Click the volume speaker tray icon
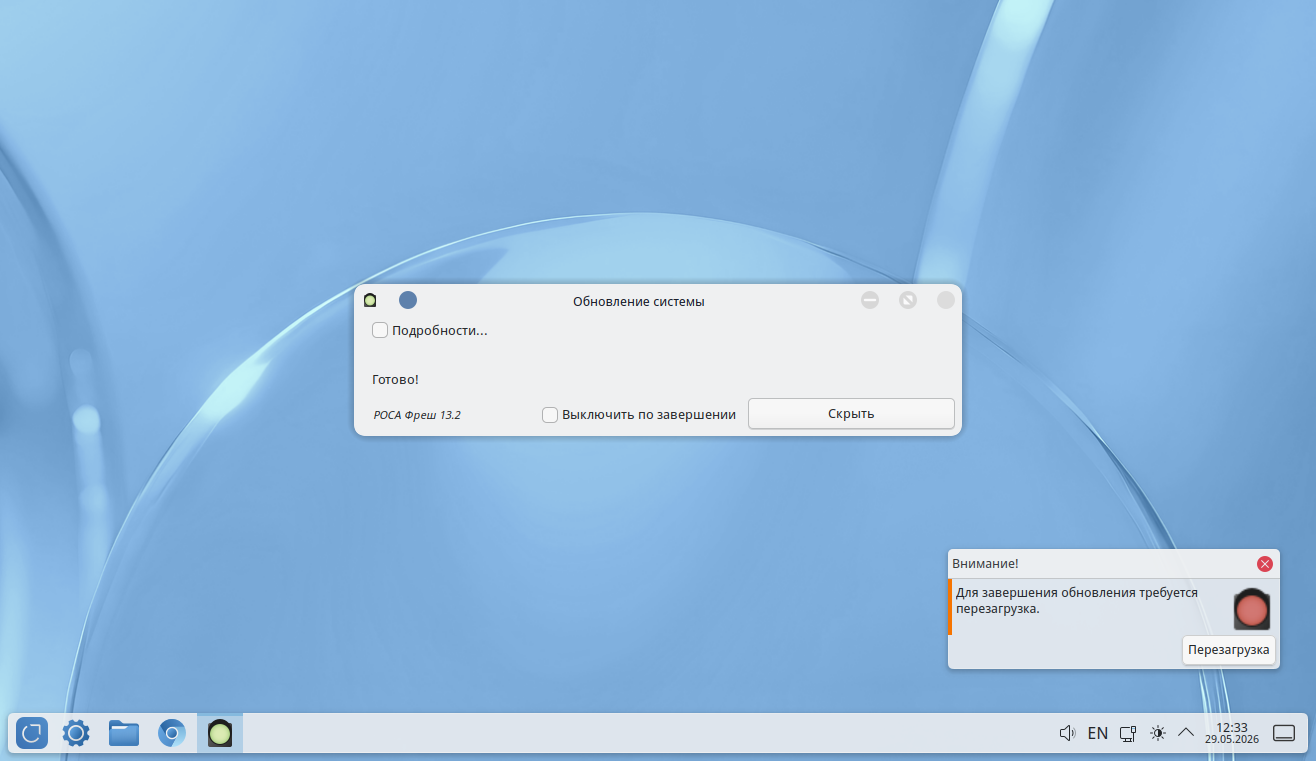This screenshot has width=1316, height=761. (1067, 733)
